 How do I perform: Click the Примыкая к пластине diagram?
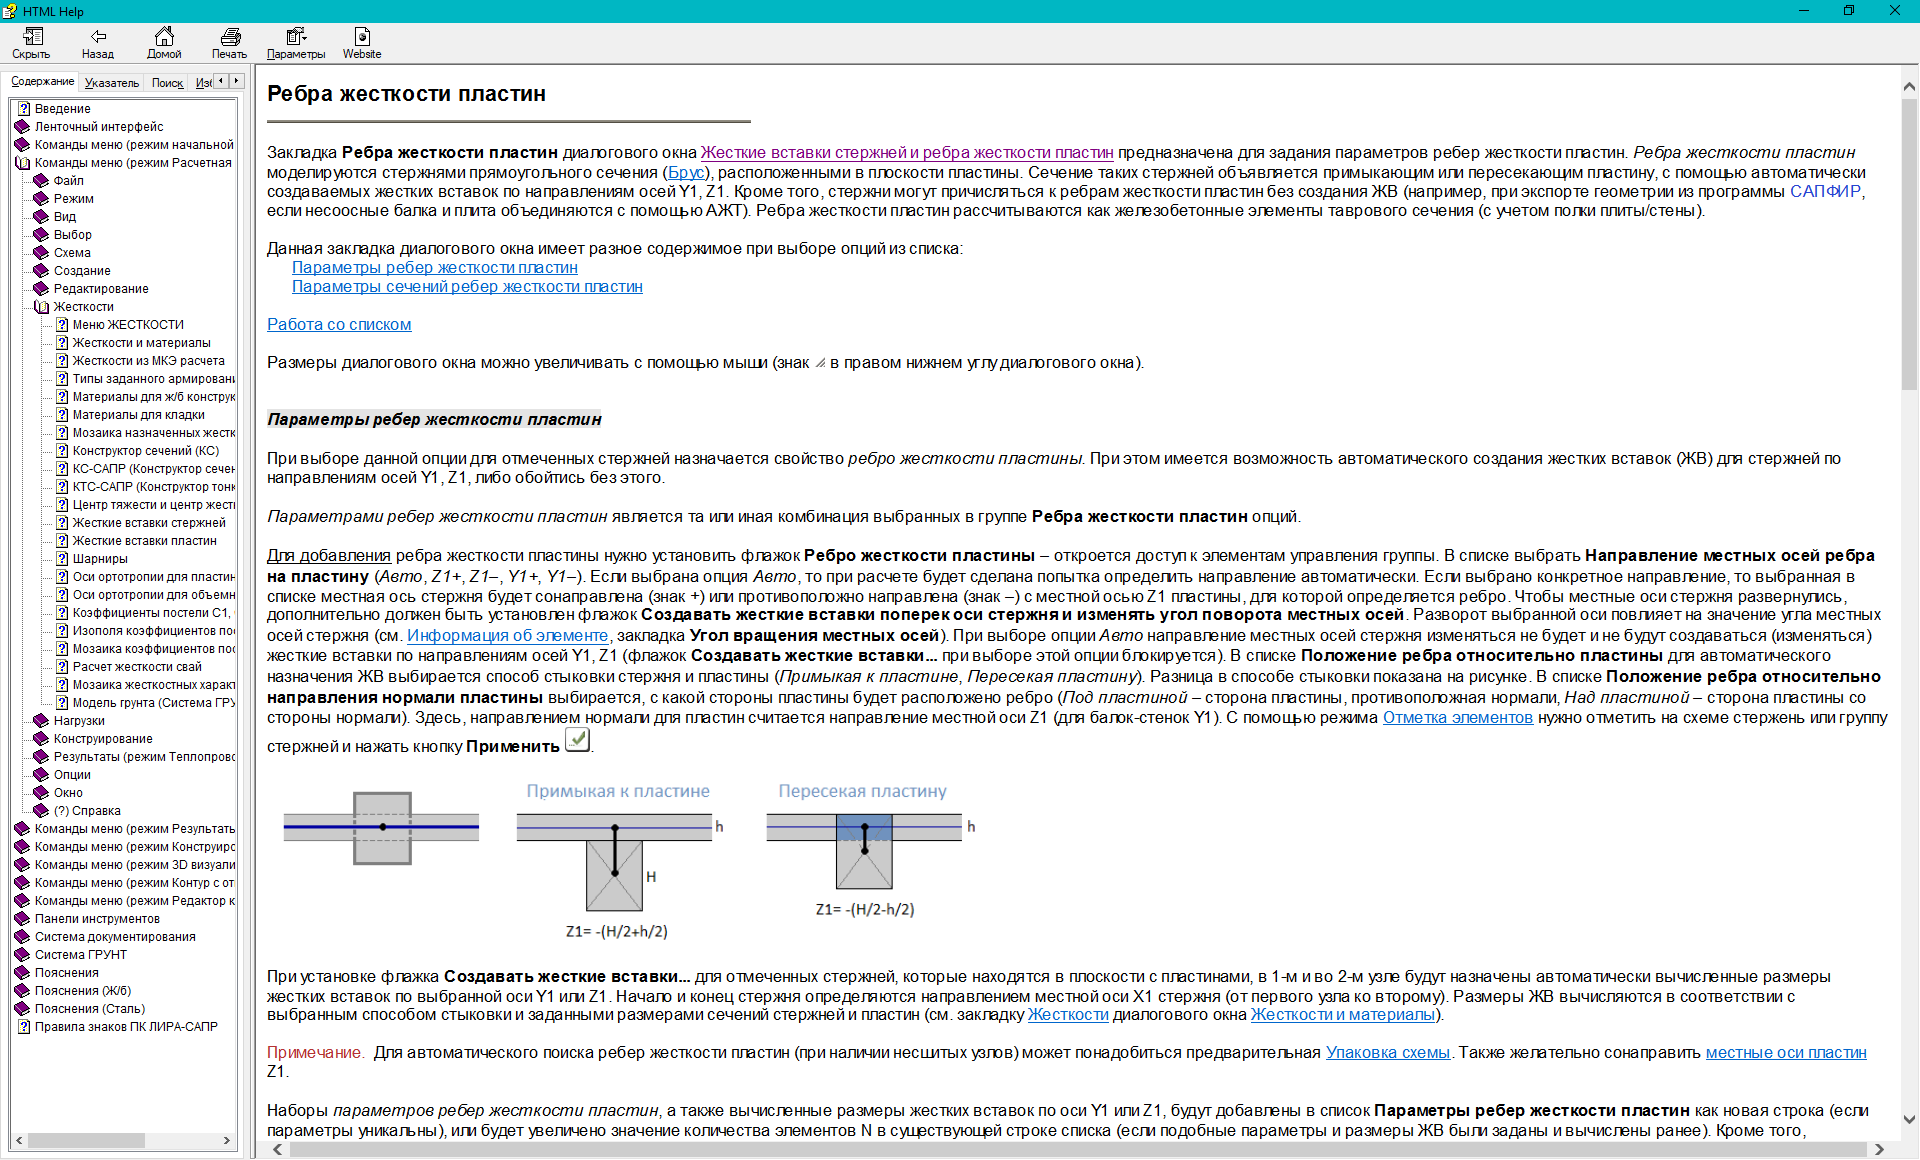(618, 860)
